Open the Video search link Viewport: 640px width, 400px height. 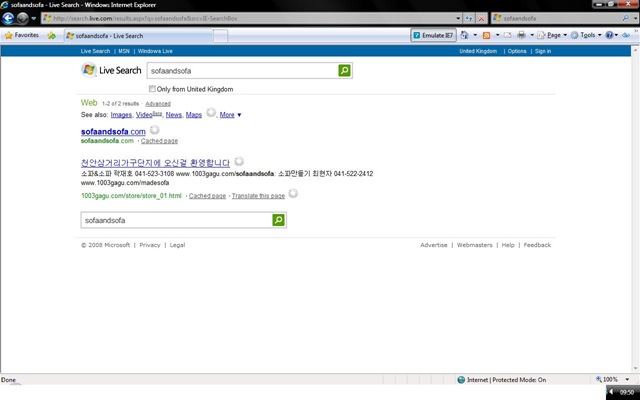click(144, 115)
